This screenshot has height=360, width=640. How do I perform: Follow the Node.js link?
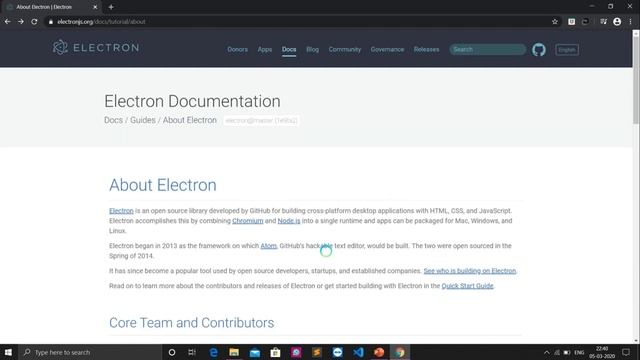tap(289, 221)
